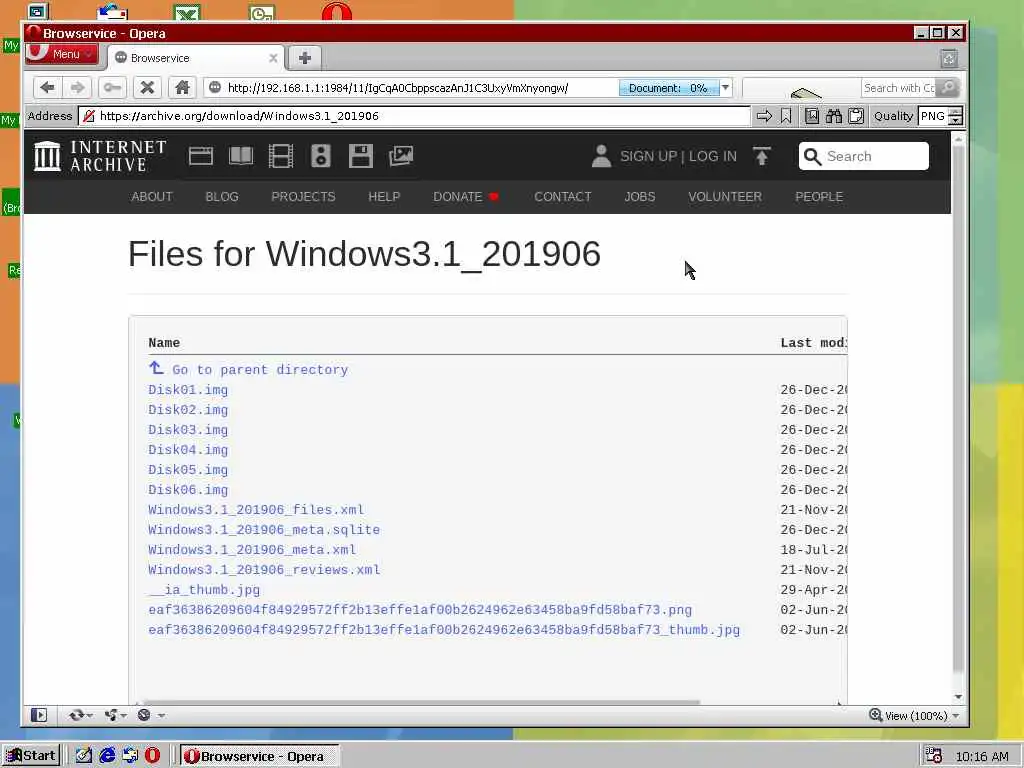
Task: Click the user avatar icon
Action: [601, 156]
